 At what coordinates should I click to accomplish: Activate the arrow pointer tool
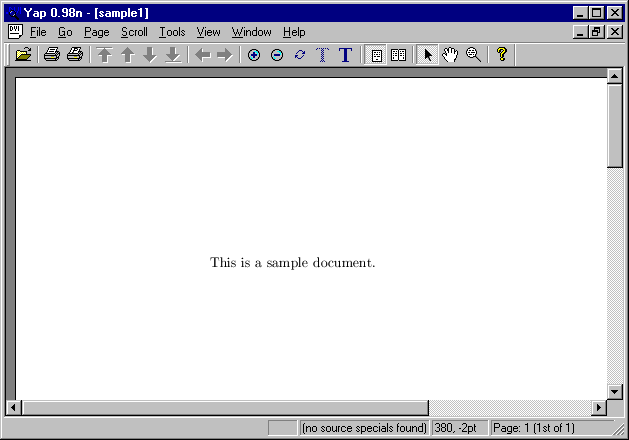(x=428, y=55)
